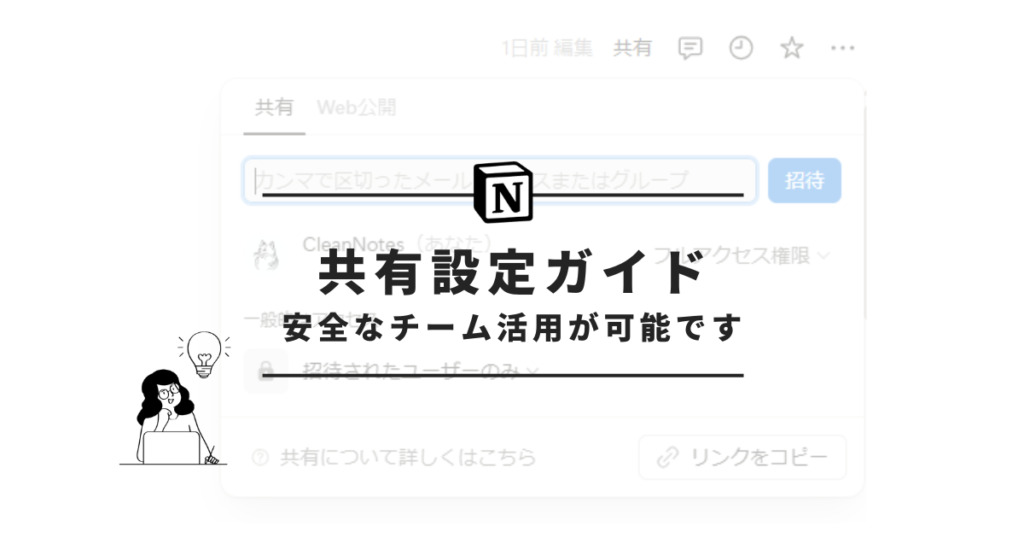1024x538 pixels.
Task: Click リンクをコピー button
Action: [x=742, y=457]
